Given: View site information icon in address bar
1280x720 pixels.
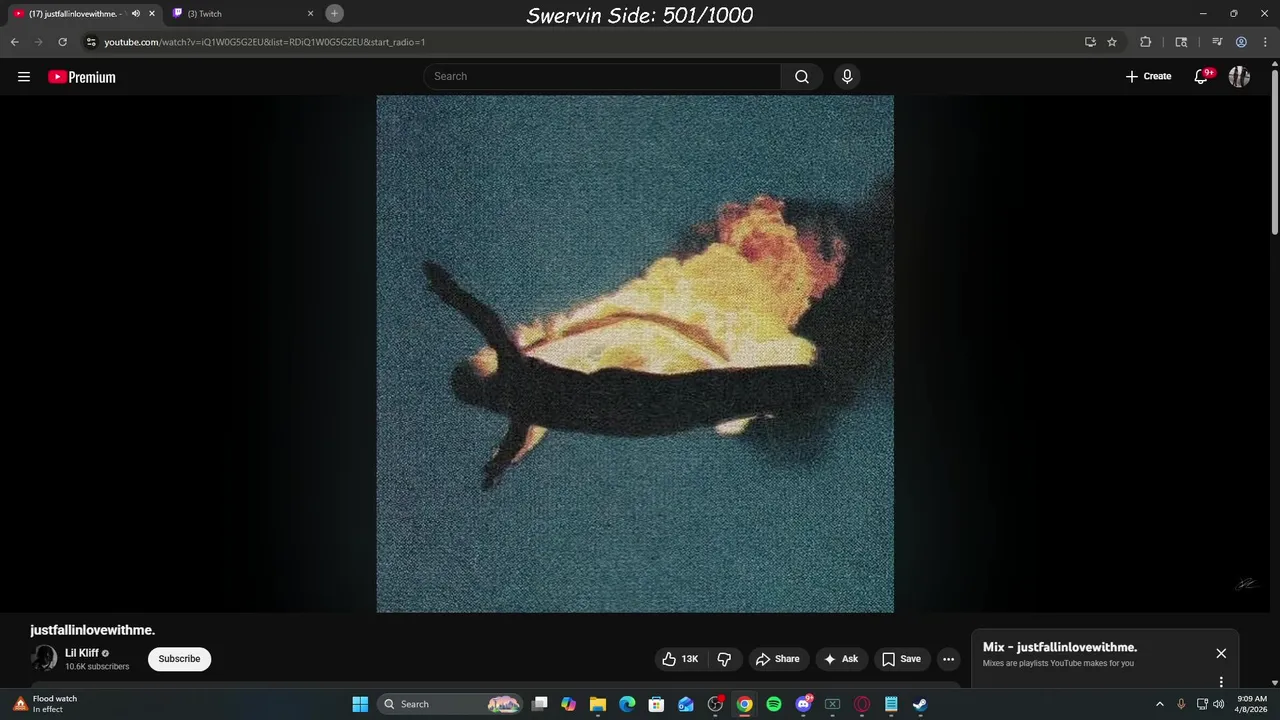Looking at the screenshot, I should pyautogui.click(x=91, y=42).
